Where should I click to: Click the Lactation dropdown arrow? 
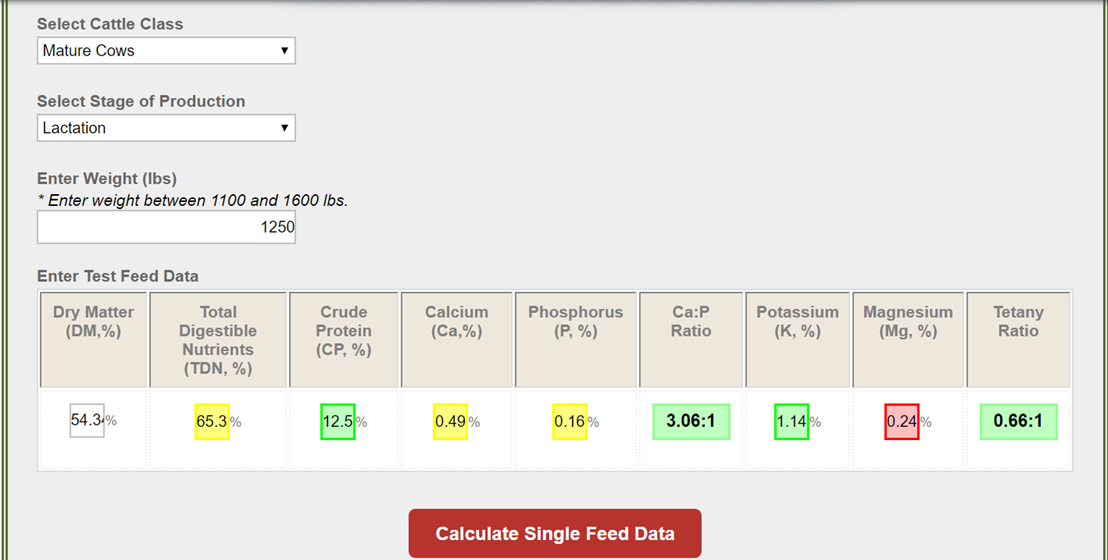click(284, 128)
